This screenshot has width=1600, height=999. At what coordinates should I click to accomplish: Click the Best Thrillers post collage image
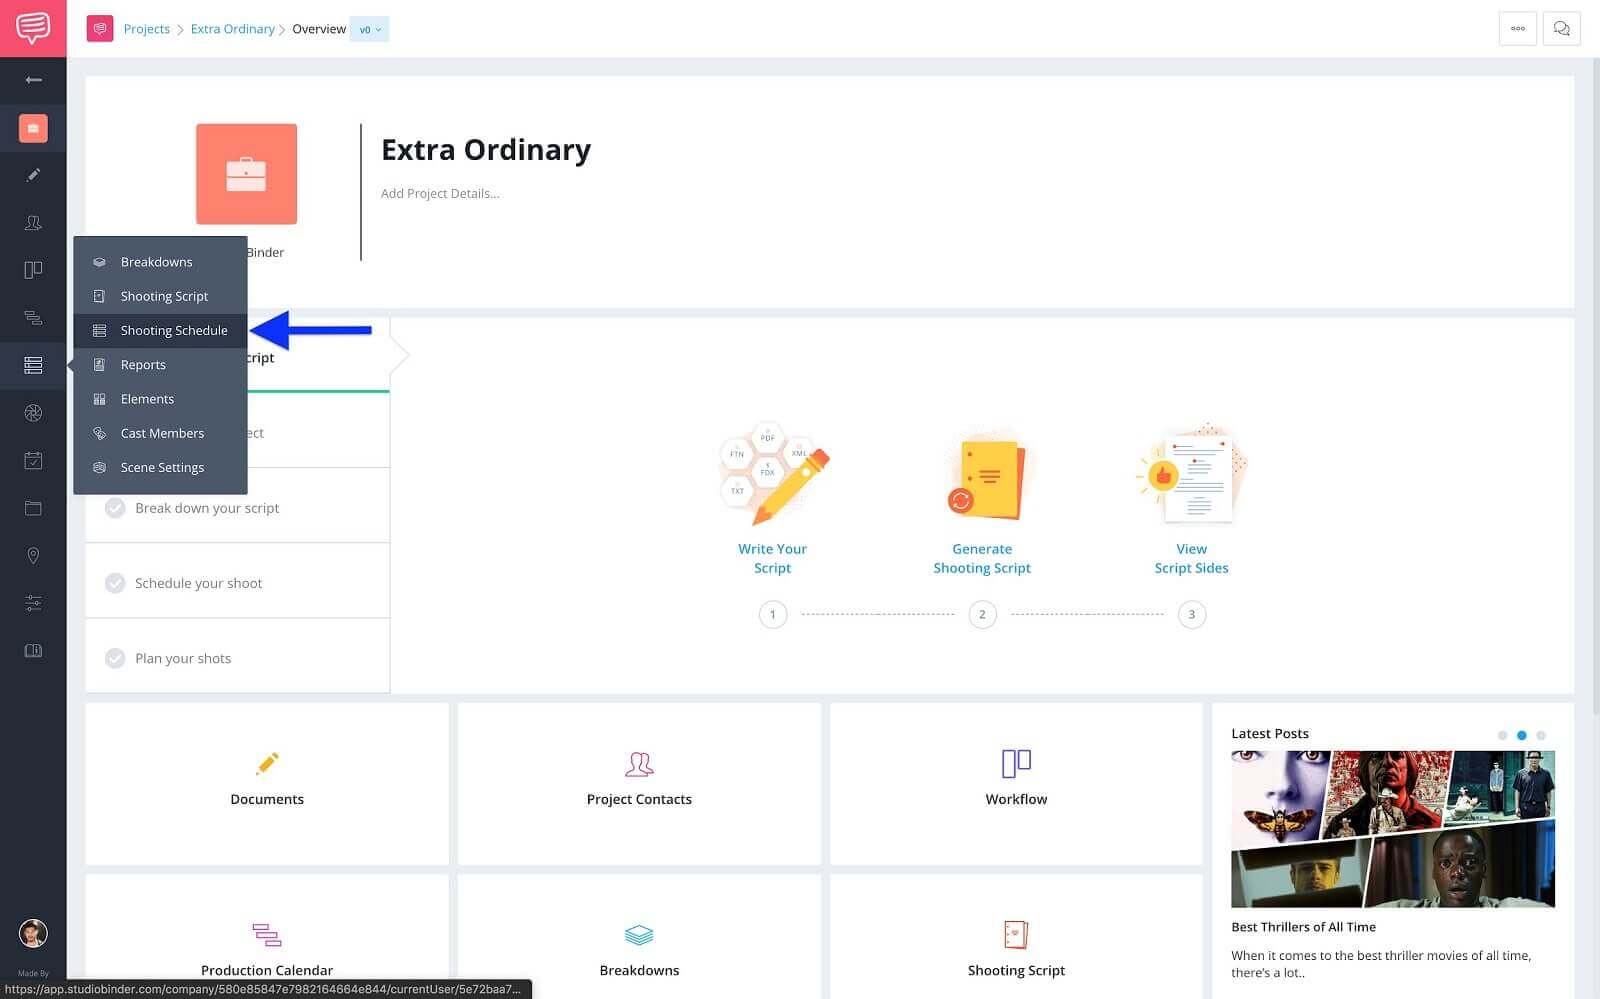pos(1393,829)
